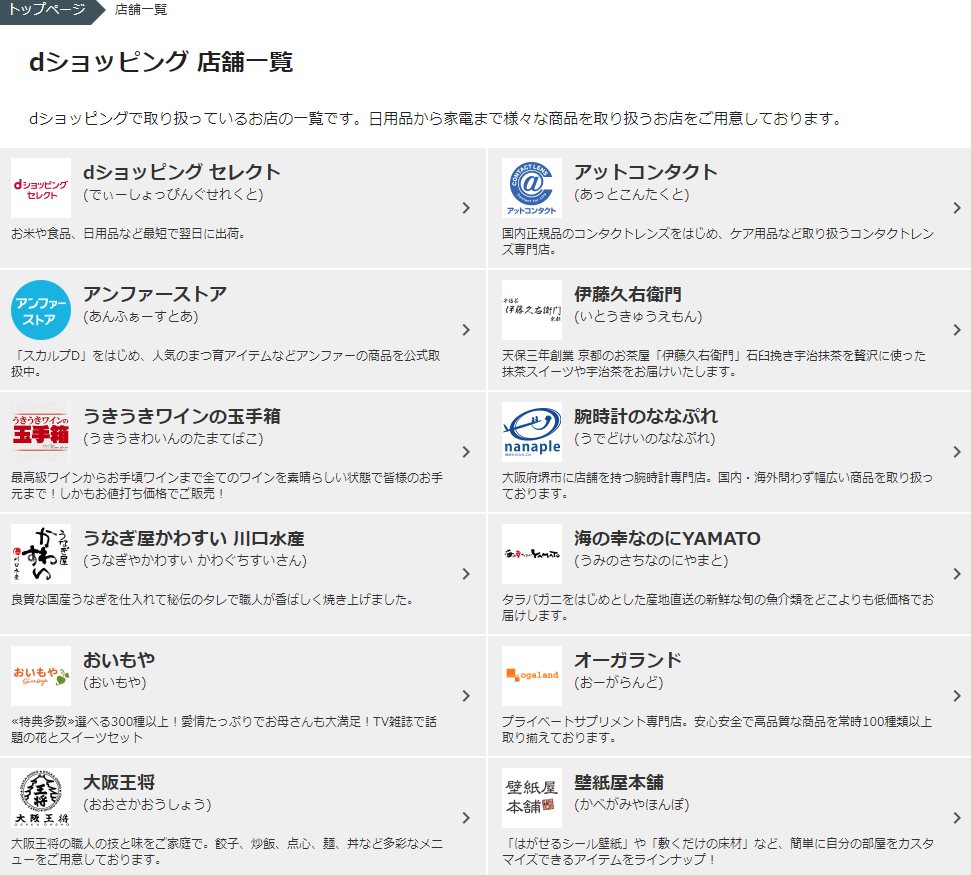Click reading text (おおさかおうしょう)
The image size is (971, 875).
[x=147, y=804]
